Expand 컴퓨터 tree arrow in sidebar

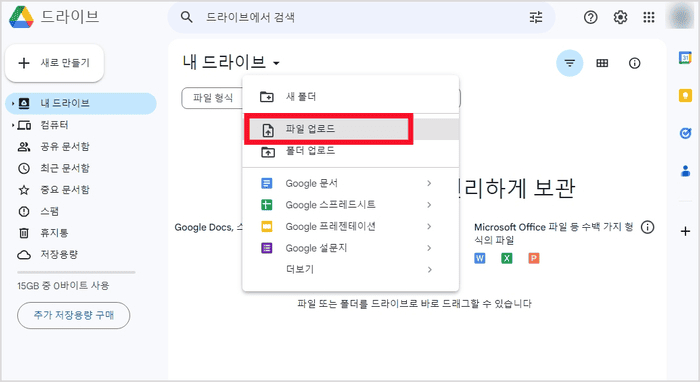[13, 125]
